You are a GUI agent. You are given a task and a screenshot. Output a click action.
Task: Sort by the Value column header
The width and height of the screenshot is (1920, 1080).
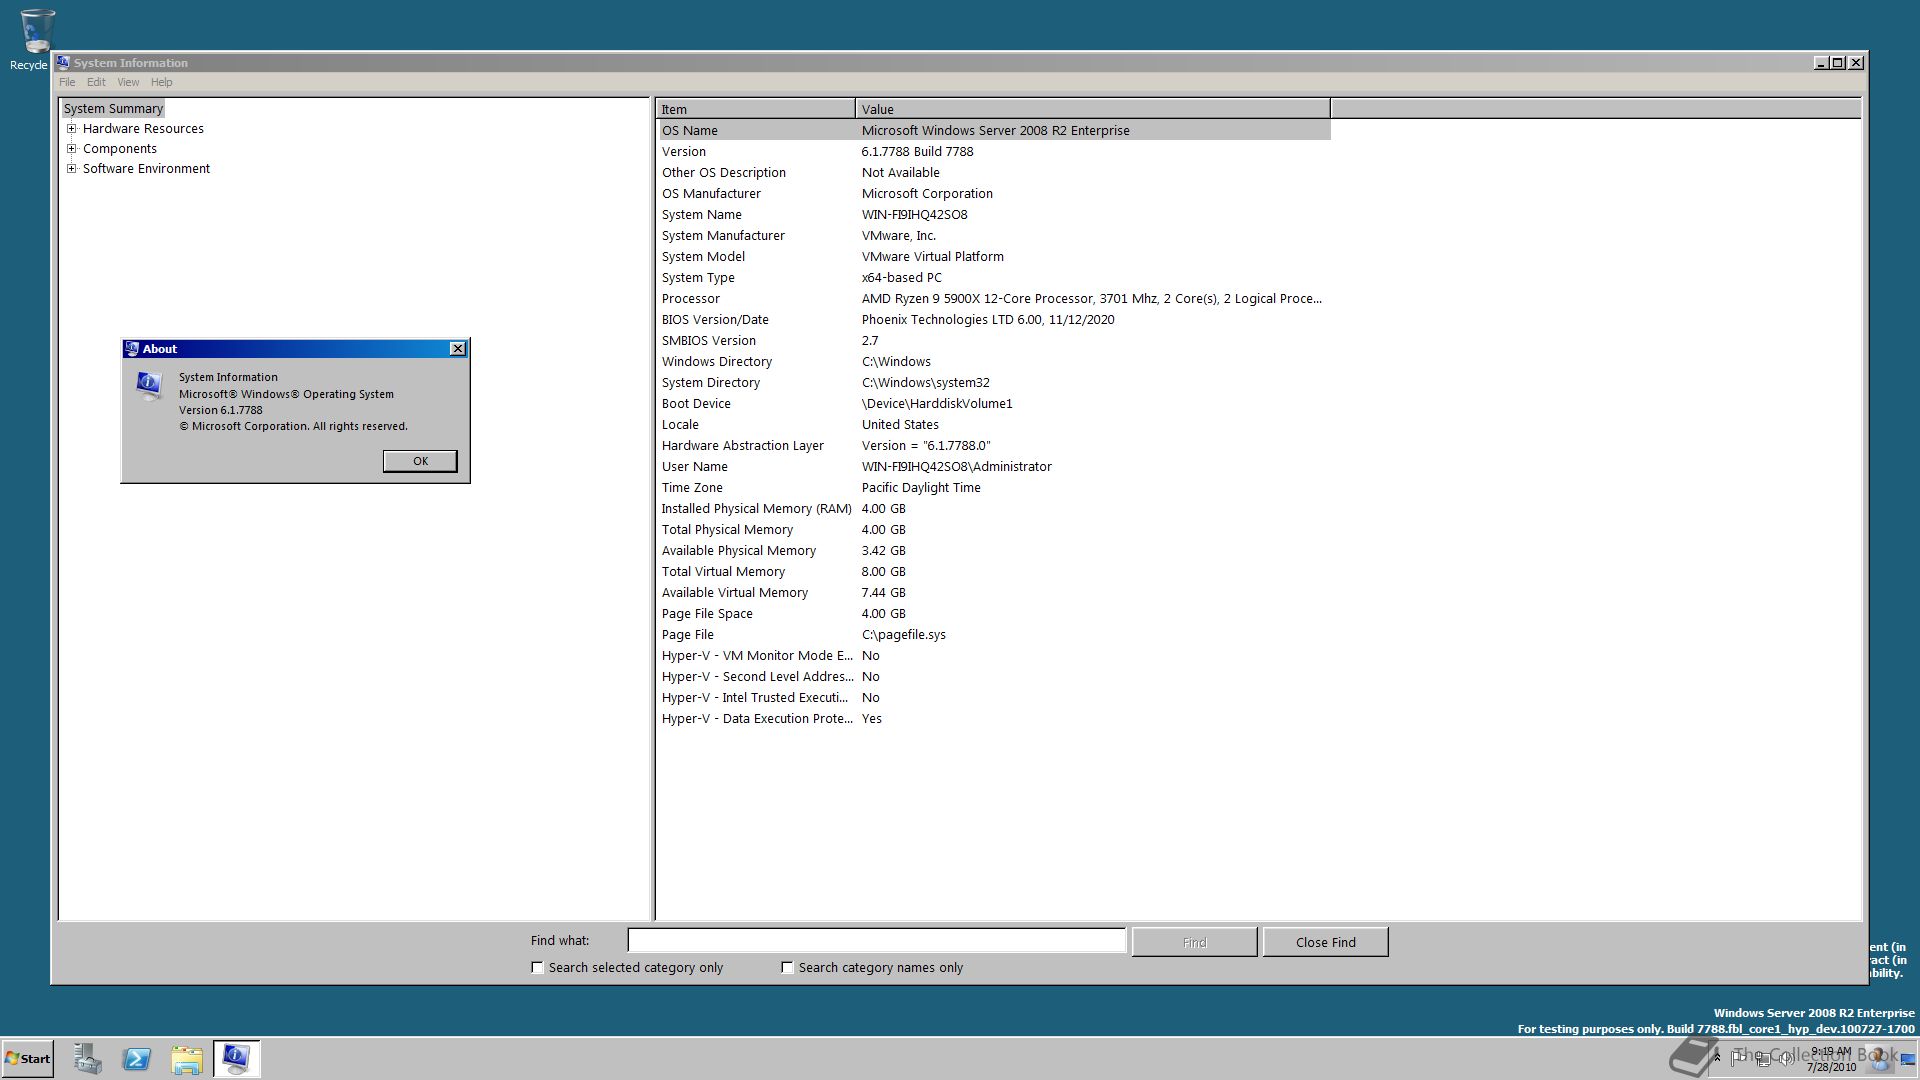(x=1093, y=109)
